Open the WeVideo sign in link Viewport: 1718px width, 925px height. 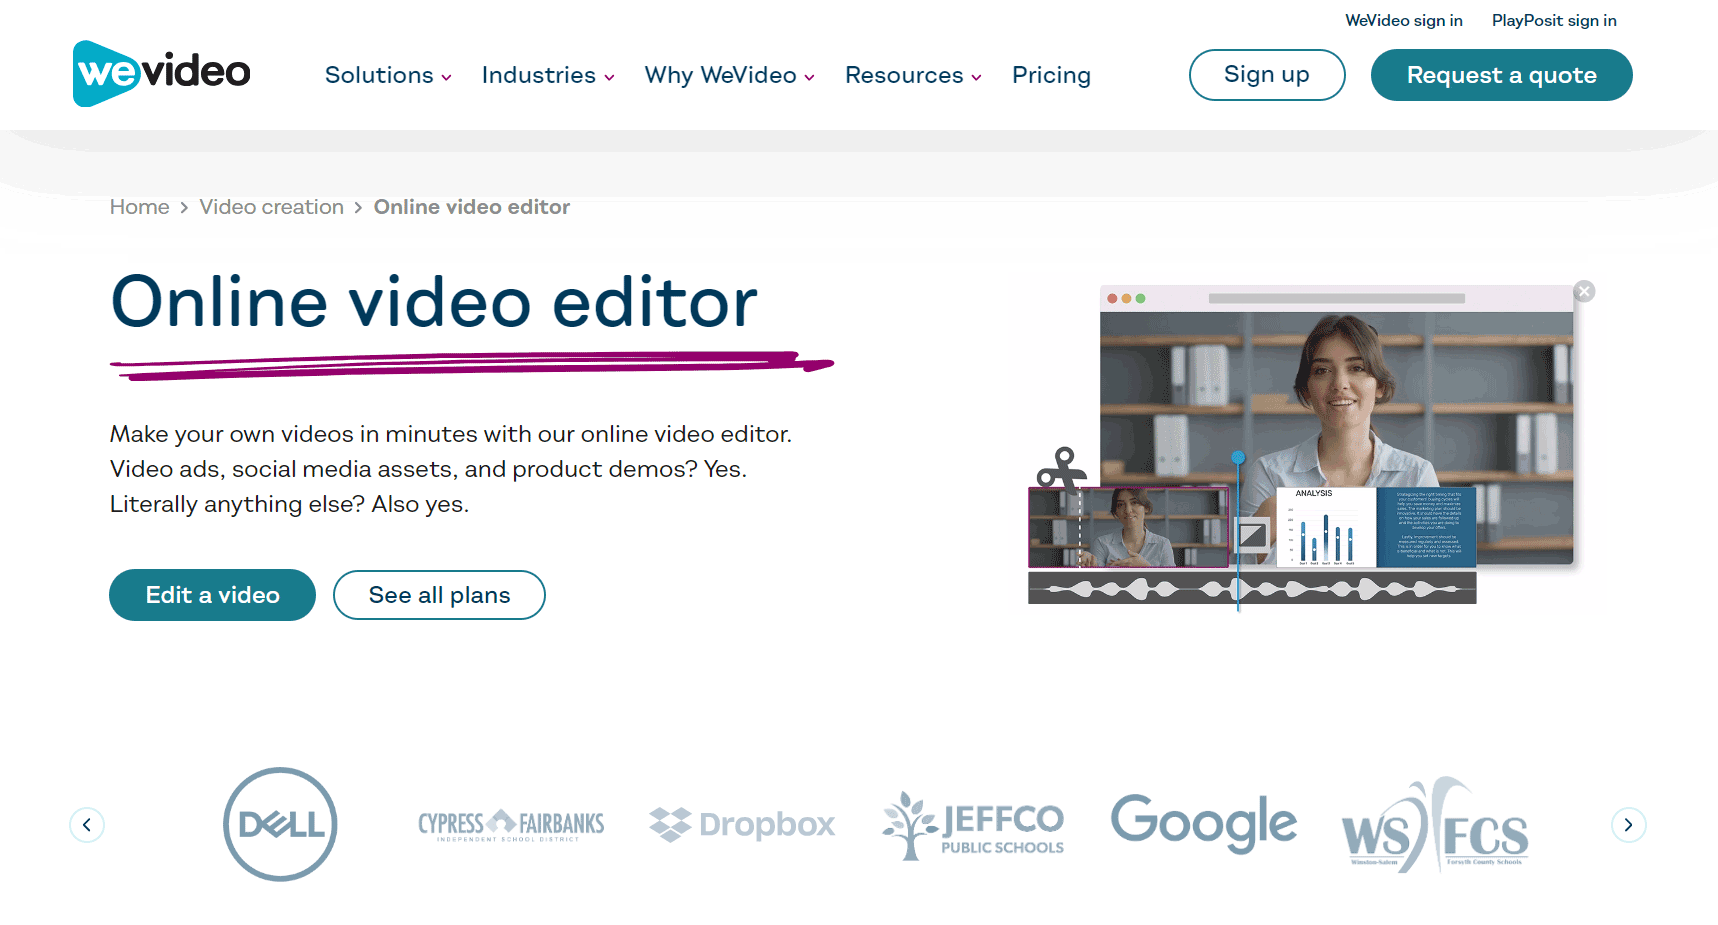click(1404, 20)
